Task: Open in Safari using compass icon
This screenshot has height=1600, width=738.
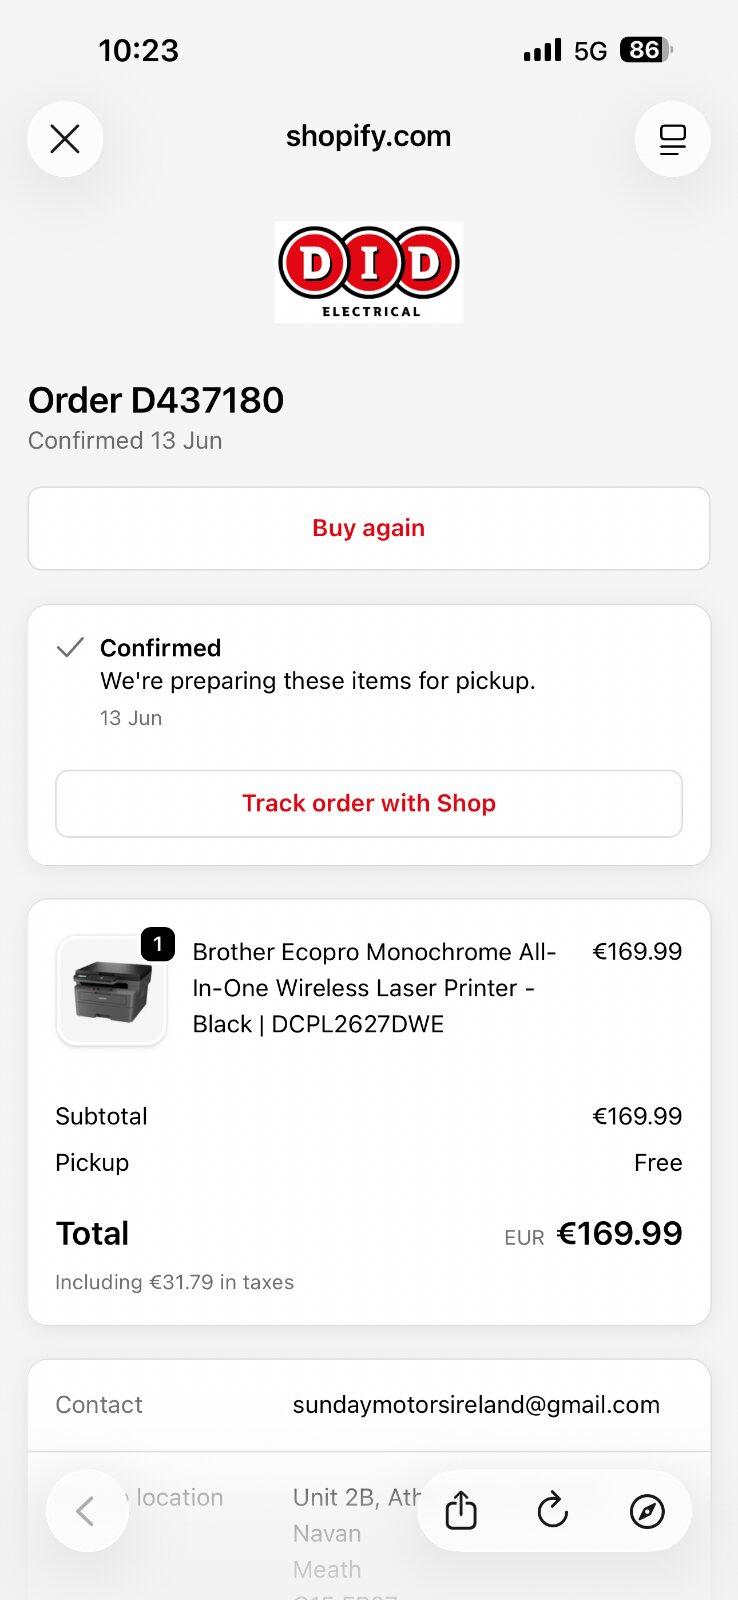Action: 647,1511
